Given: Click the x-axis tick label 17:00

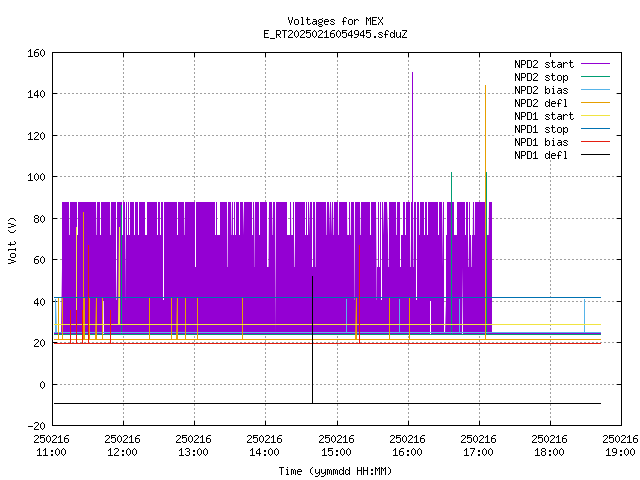Looking at the screenshot, I should tap(478, 452).
